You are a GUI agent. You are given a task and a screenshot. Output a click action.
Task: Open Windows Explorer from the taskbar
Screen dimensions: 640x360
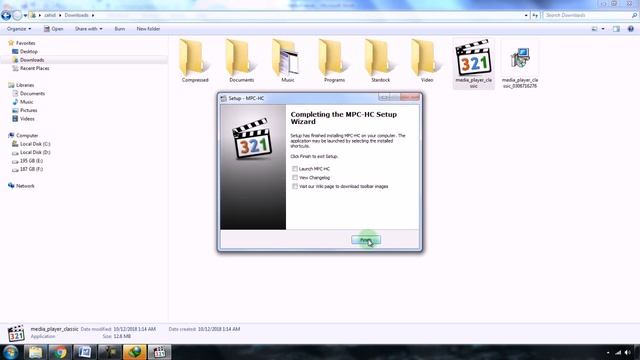tap(36, 352)
